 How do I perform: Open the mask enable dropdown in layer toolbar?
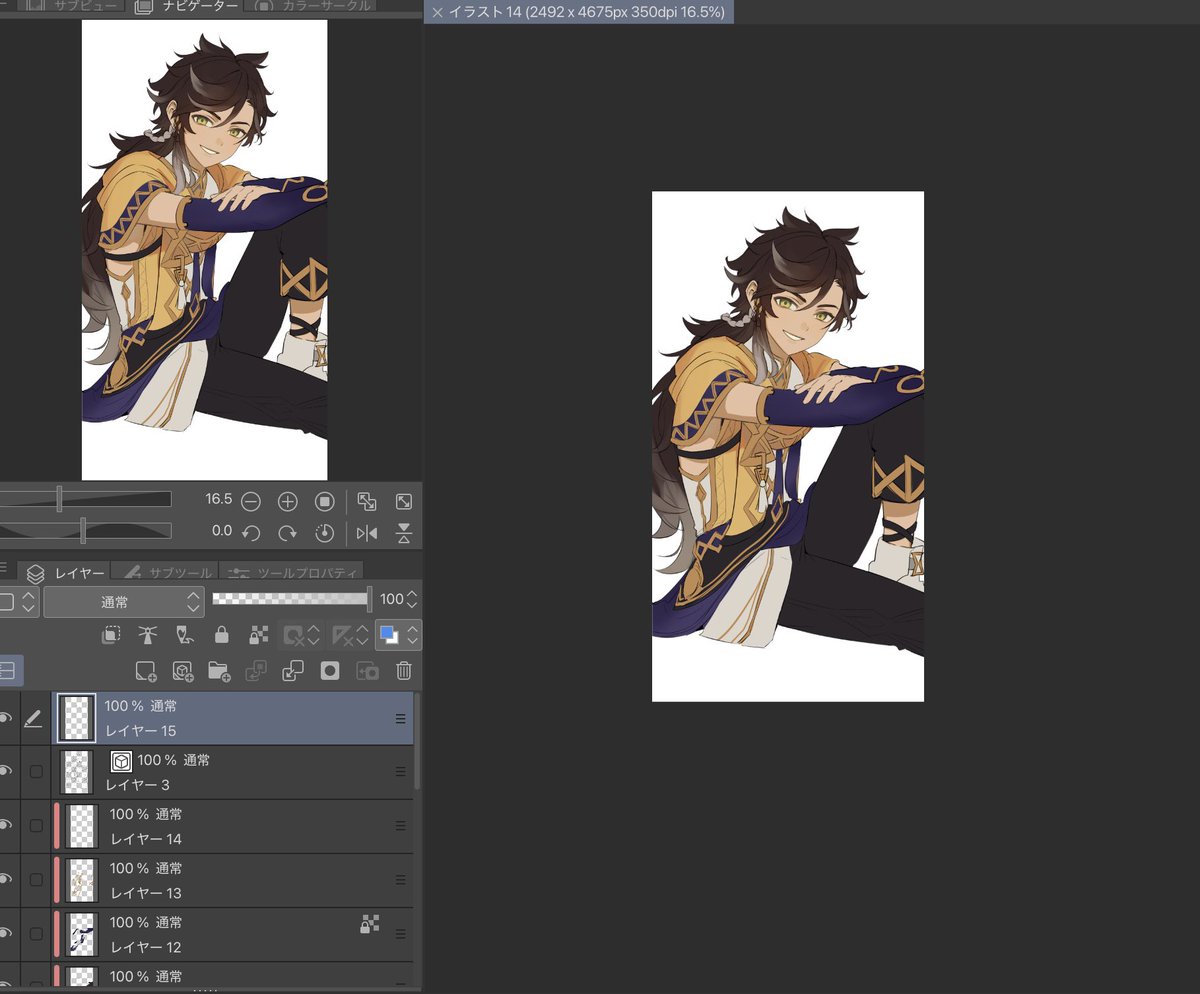300,635
